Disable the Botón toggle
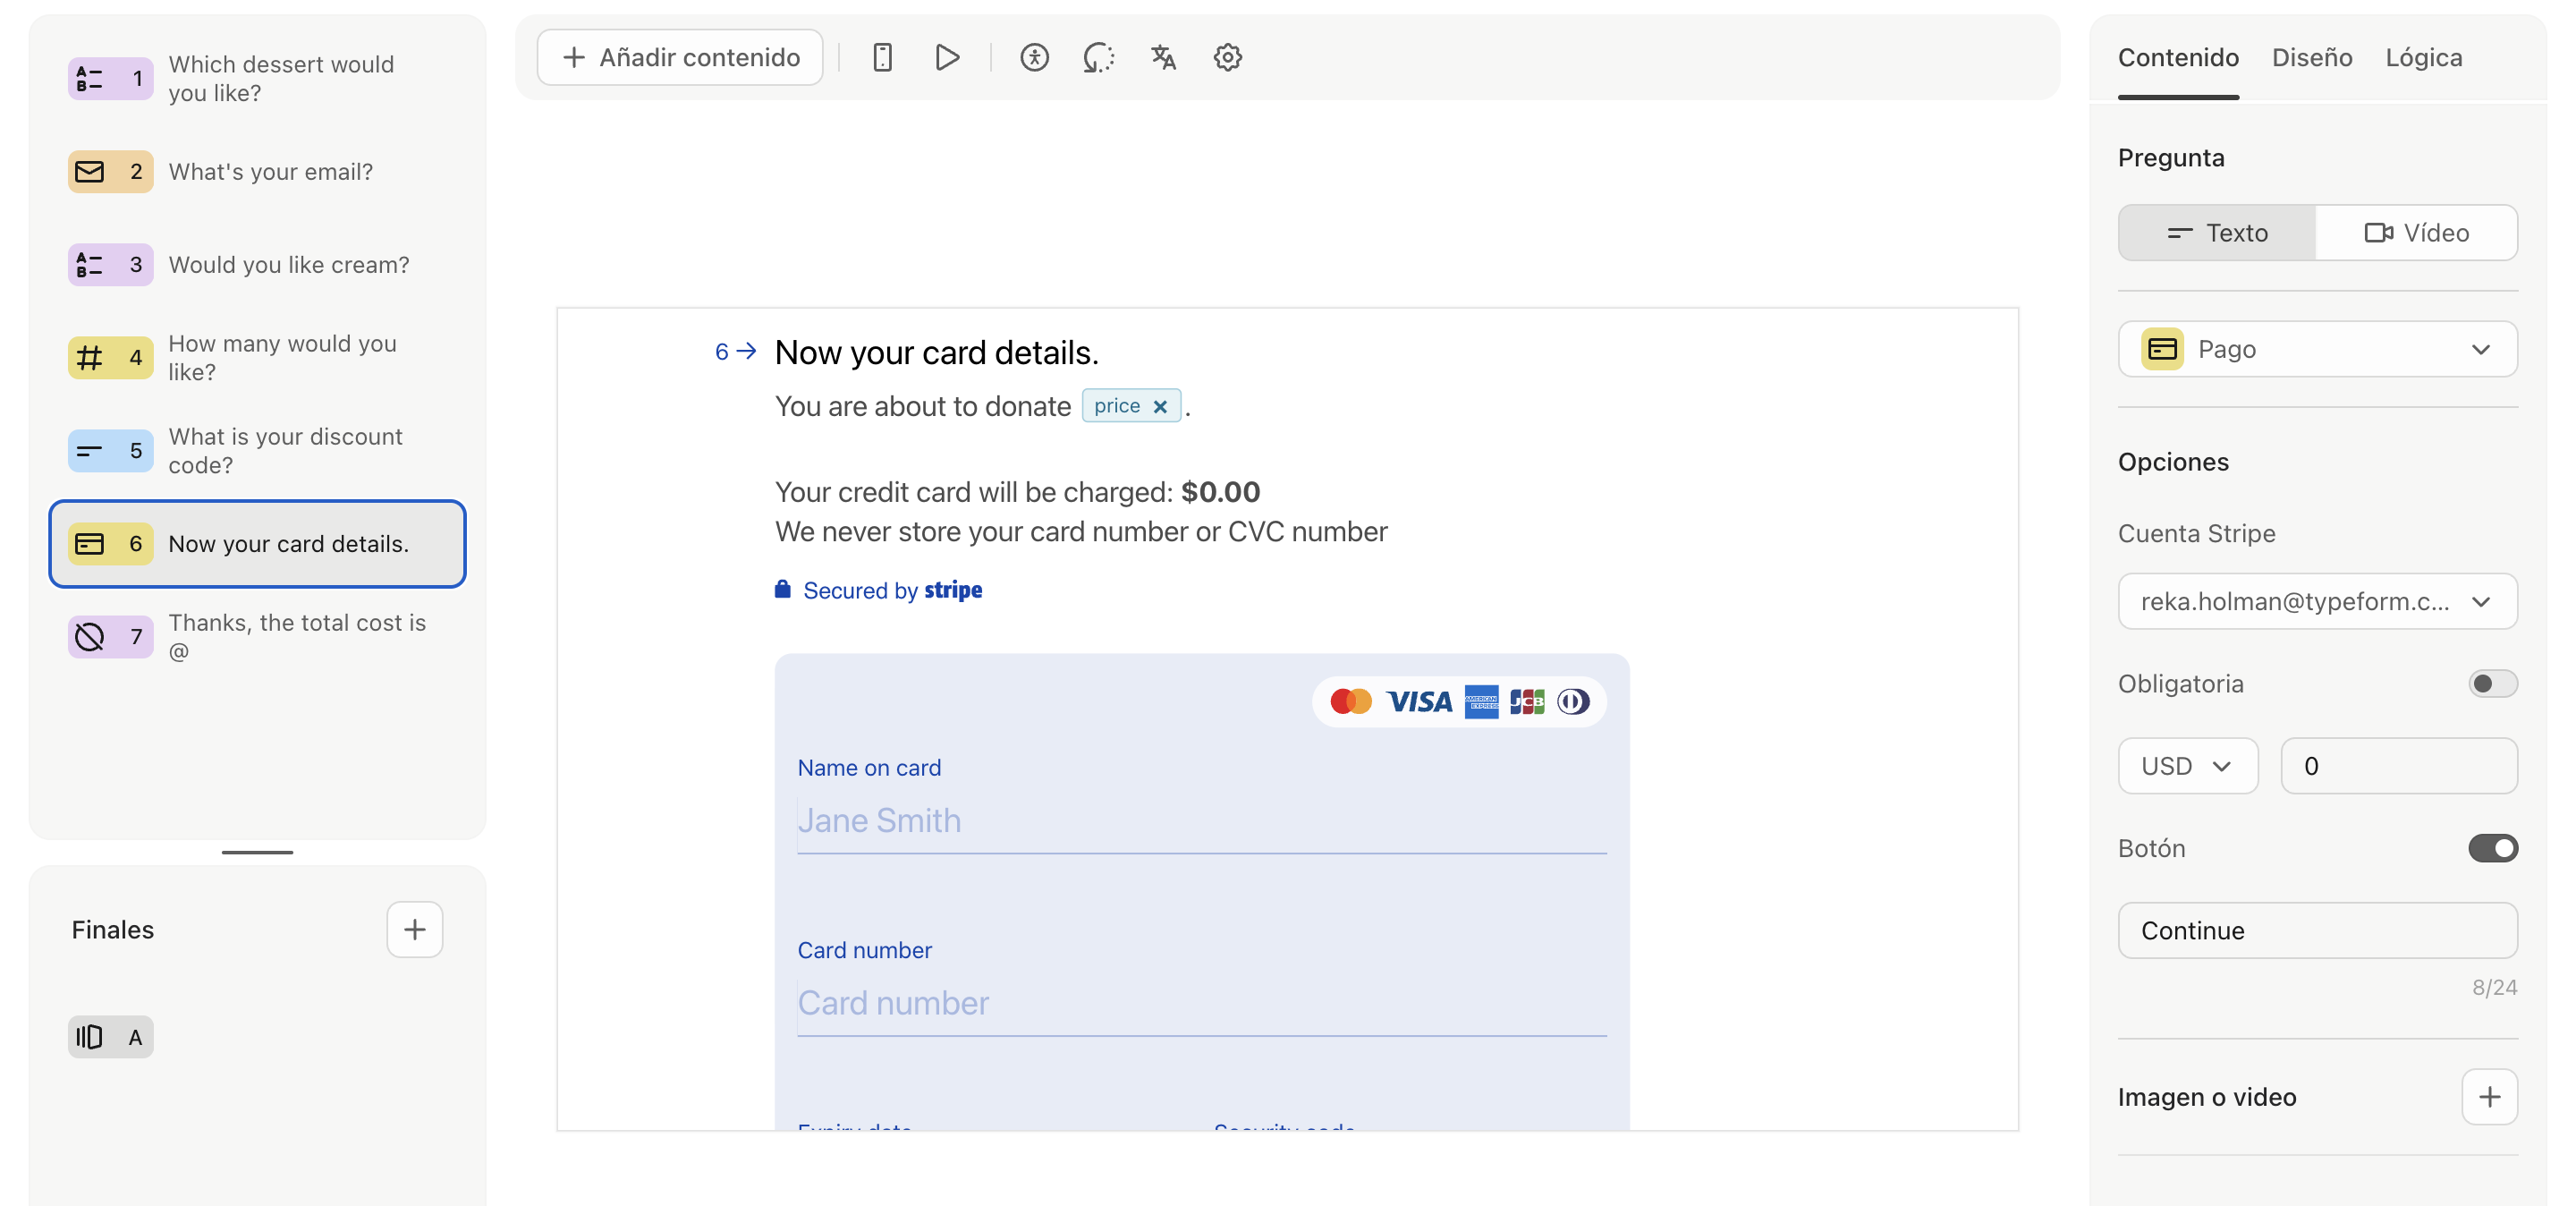 (2491, 848)
